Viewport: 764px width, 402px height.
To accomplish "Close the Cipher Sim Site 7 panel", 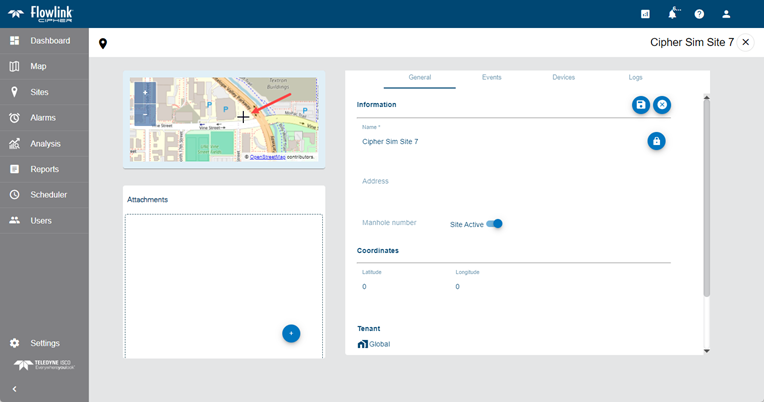I will (746, 43).
